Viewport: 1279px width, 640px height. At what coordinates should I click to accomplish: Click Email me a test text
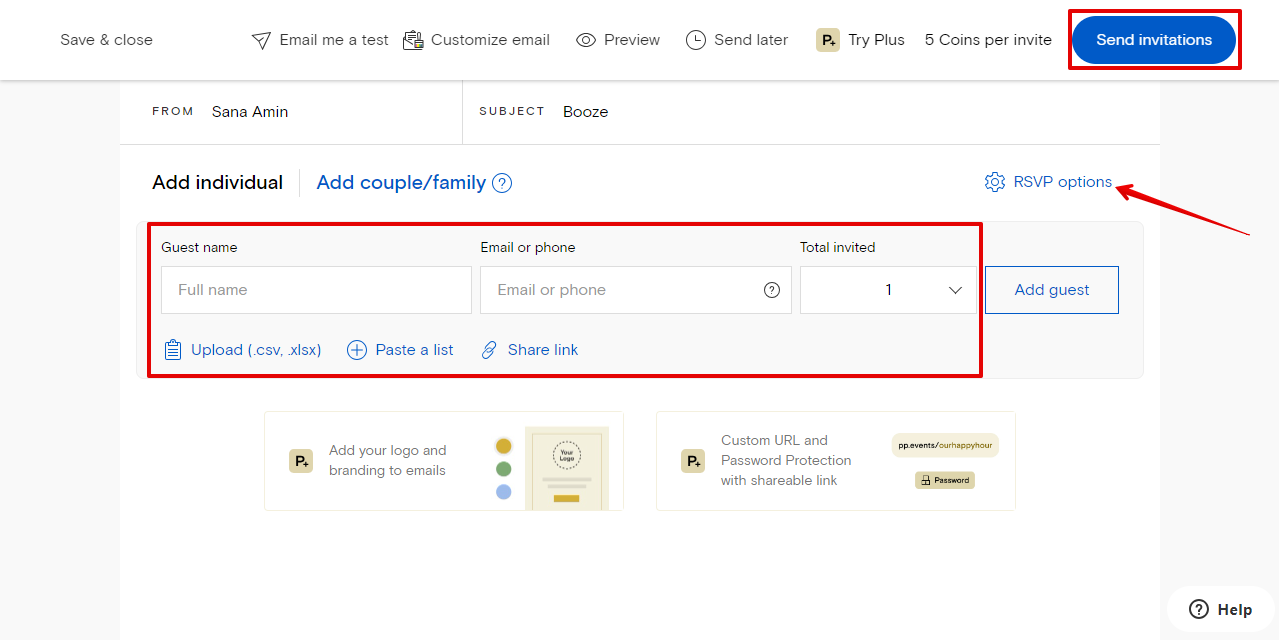point(334,40)
